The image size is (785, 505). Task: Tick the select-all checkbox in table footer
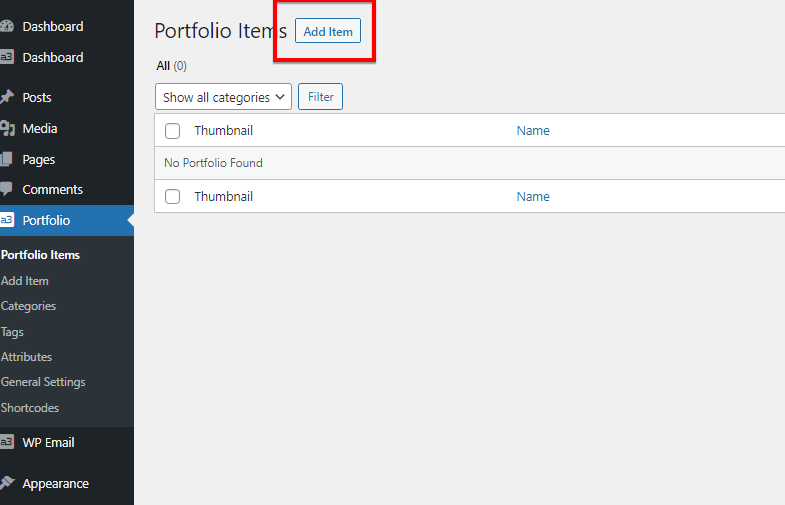pyautogui.click(x=172, y=197)
